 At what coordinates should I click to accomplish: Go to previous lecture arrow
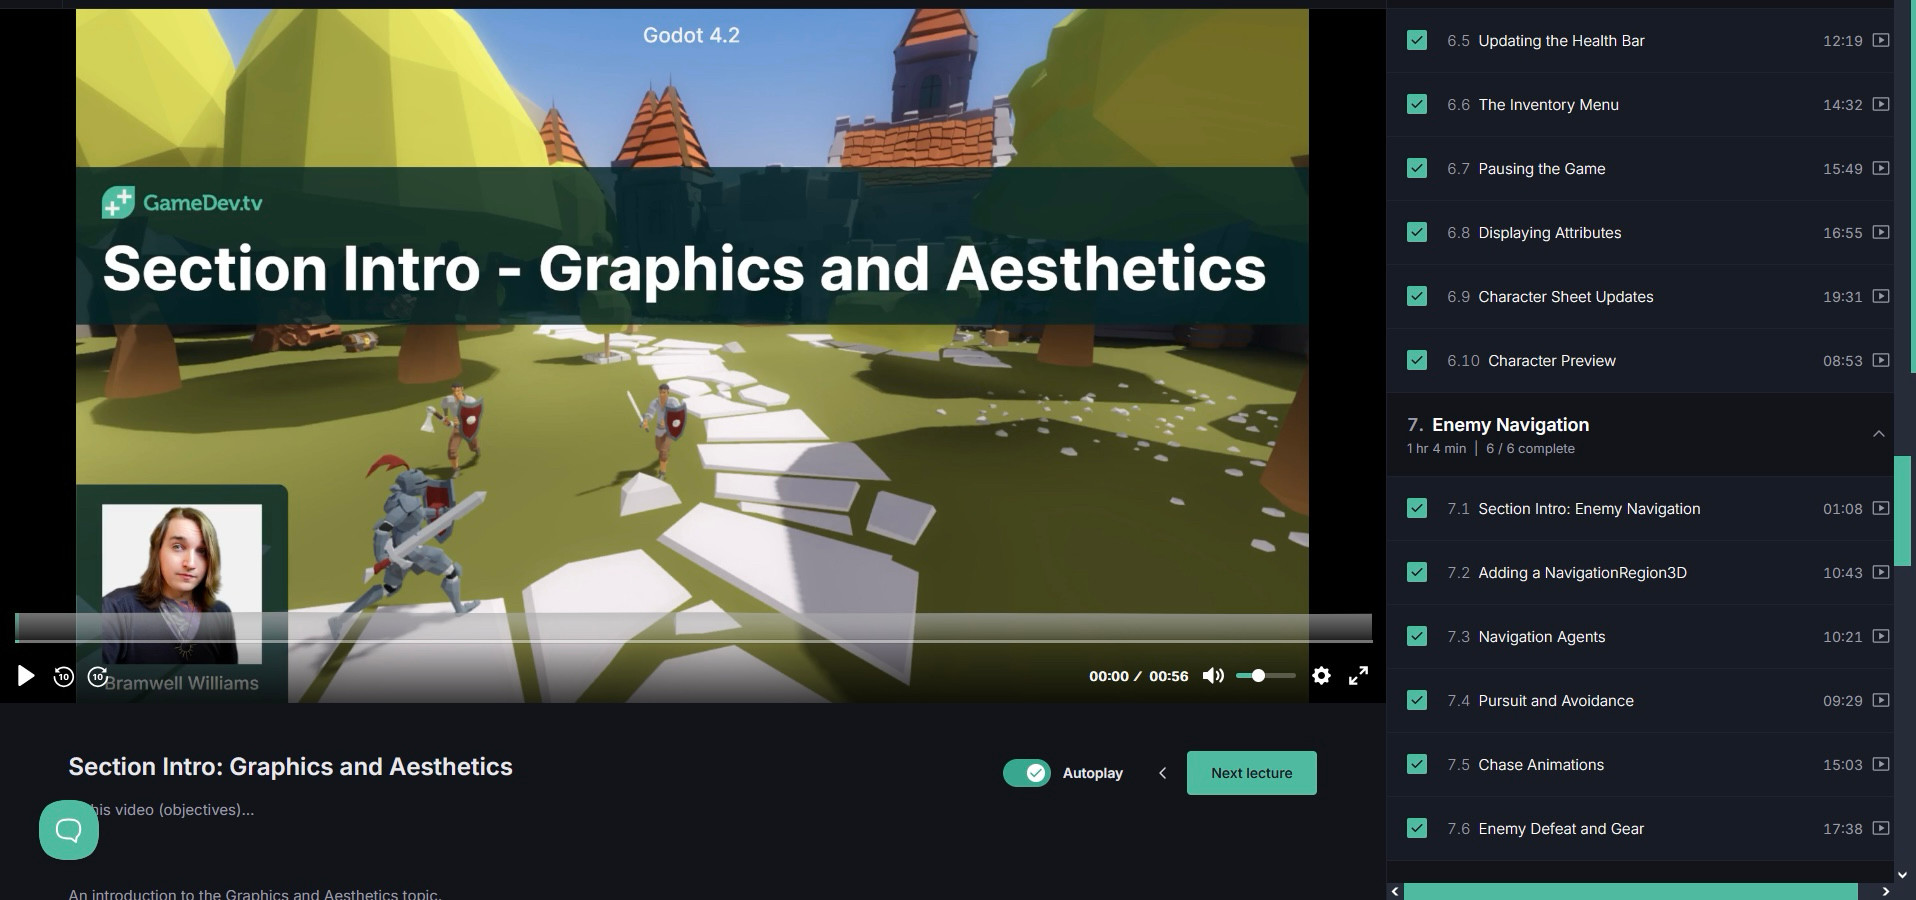1162,773
